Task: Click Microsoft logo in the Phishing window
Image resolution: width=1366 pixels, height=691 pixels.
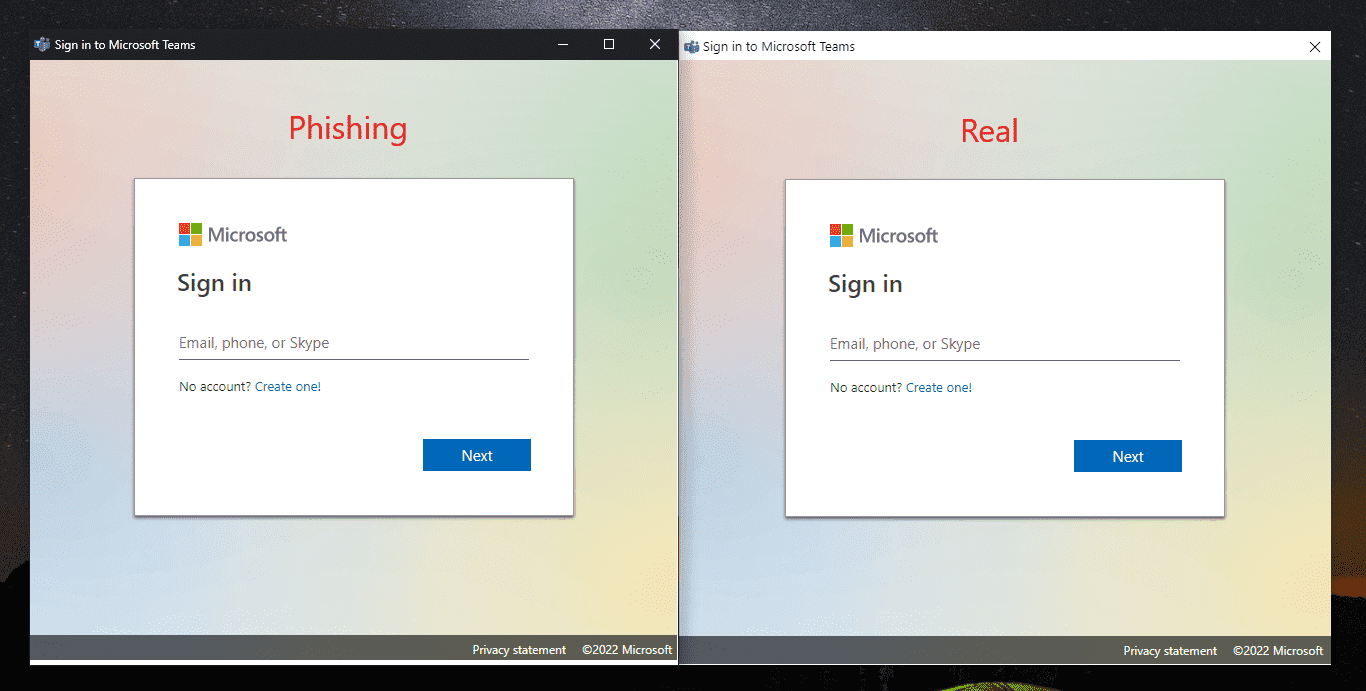Action: point(233,235)
